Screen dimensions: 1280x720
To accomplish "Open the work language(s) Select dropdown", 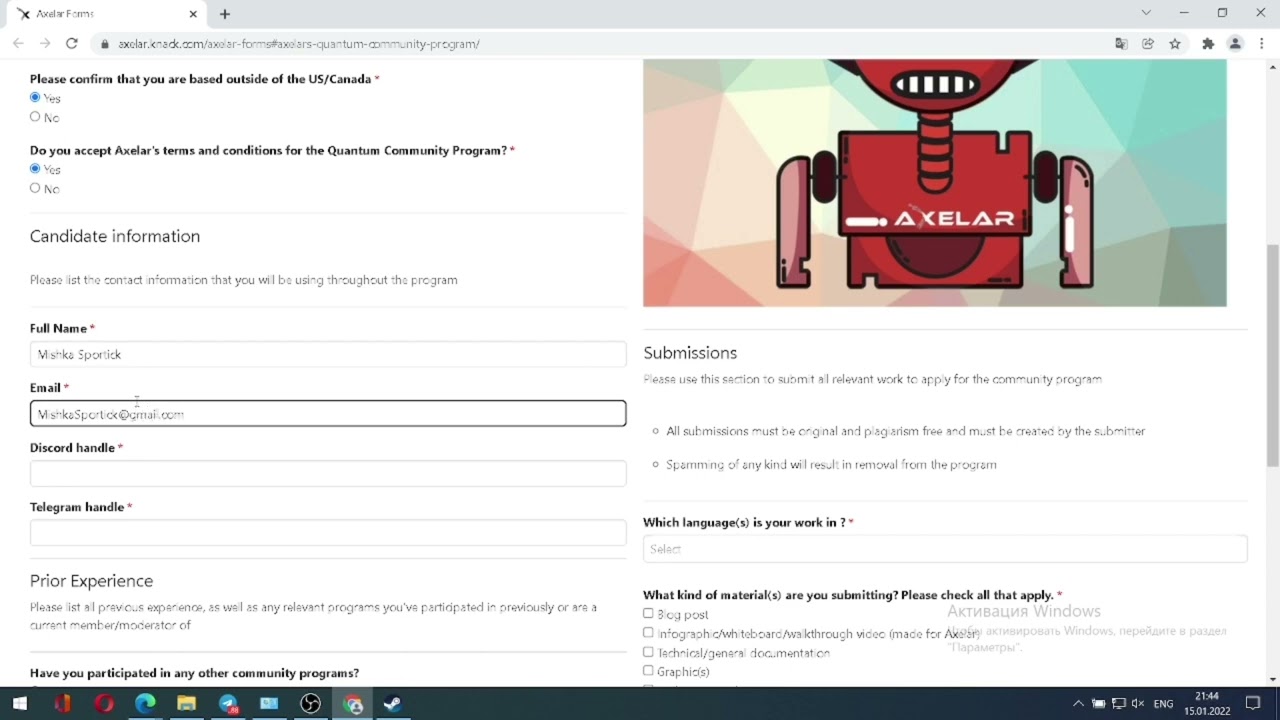I will [x=945, y=548].
